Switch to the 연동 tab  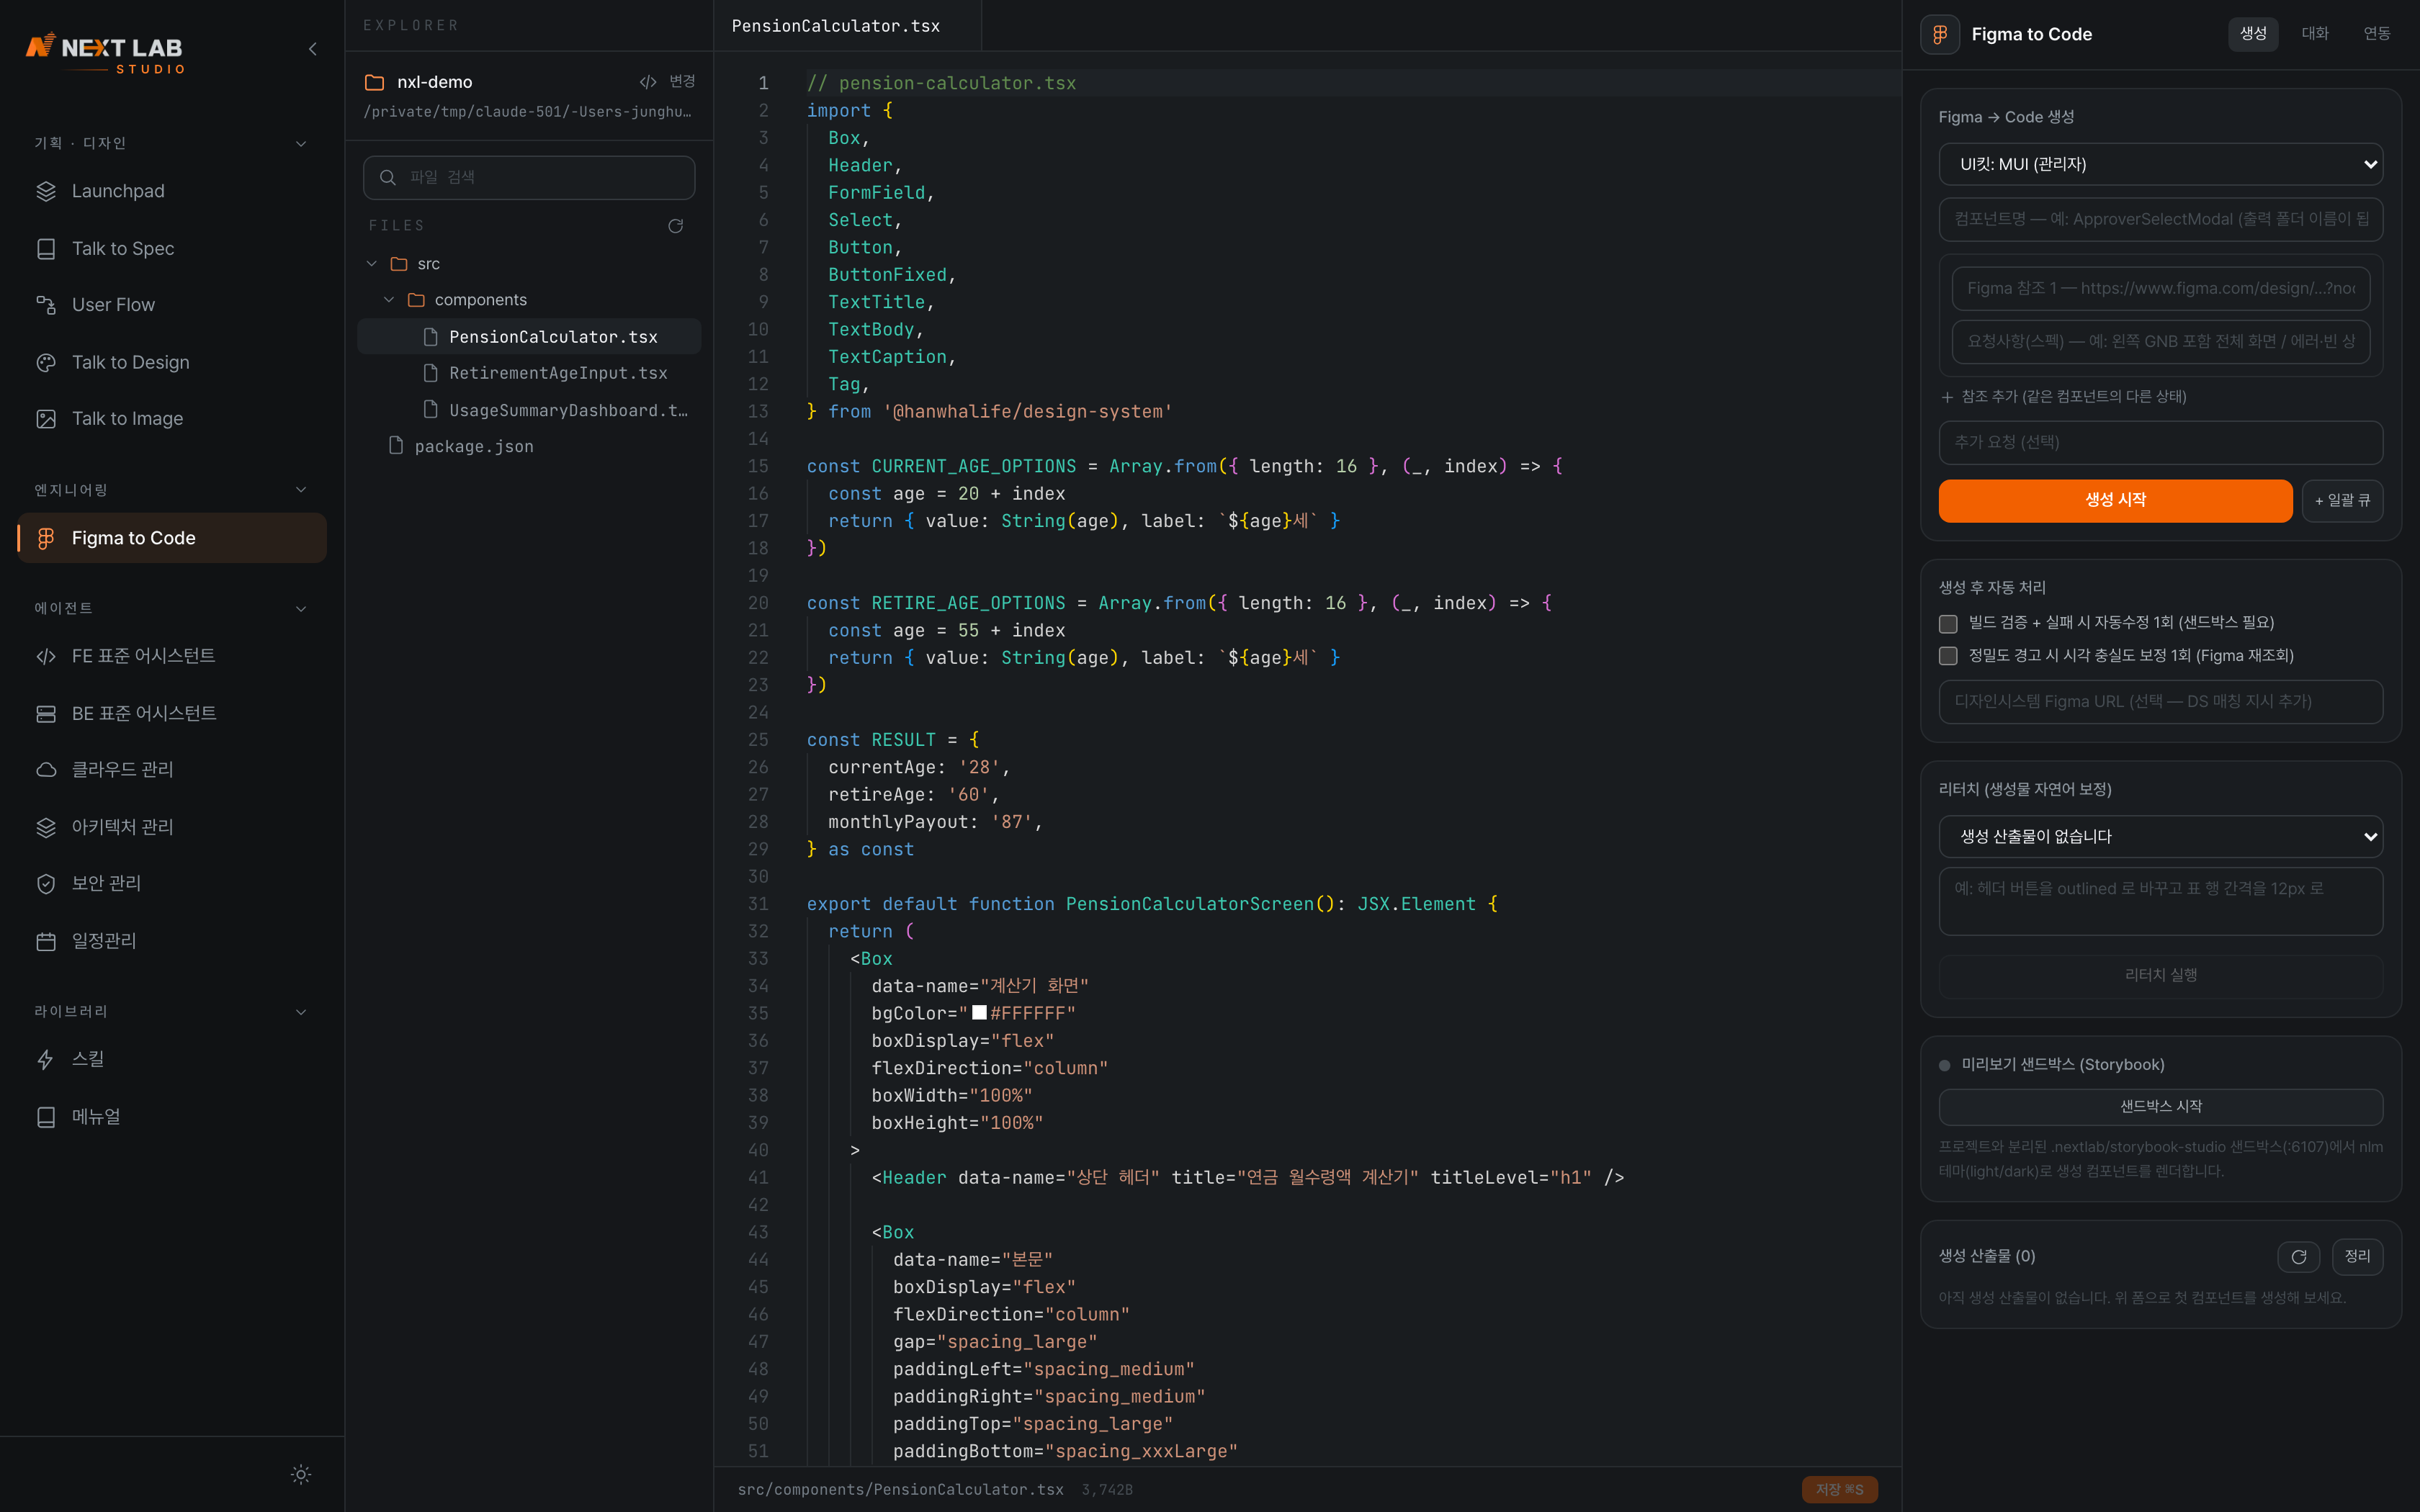point(2377,34)
